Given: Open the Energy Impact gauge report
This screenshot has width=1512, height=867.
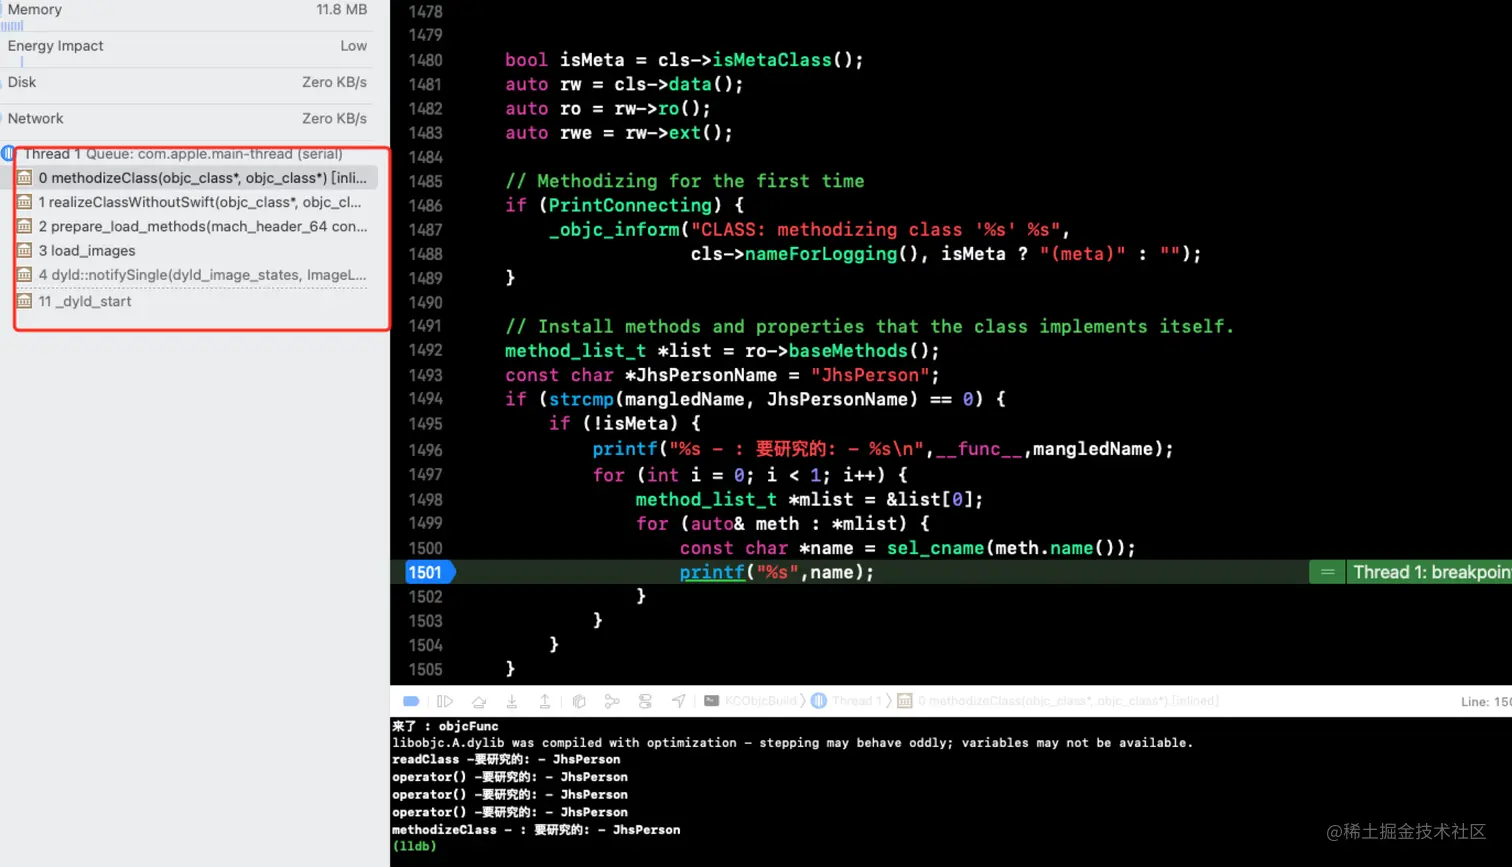Looking at the screenshot, I should (x=187, y=46).
